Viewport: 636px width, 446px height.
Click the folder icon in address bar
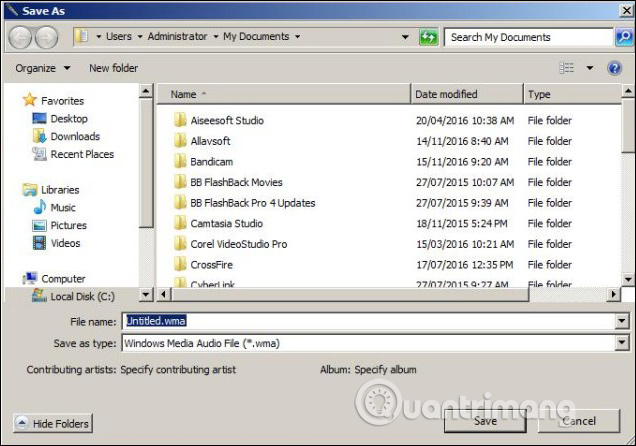pyautogui.click(x=82, y=36)
